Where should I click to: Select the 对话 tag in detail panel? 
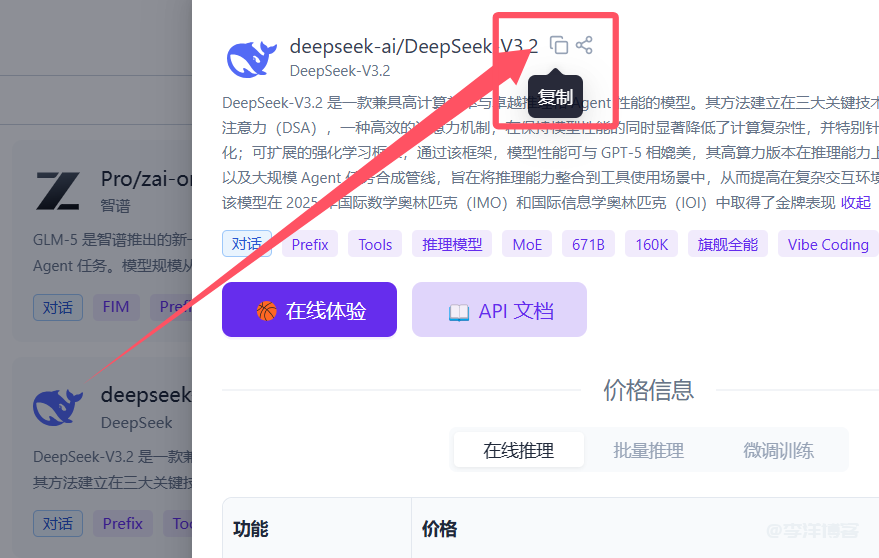pyautogui.click(x=247, y=244)
